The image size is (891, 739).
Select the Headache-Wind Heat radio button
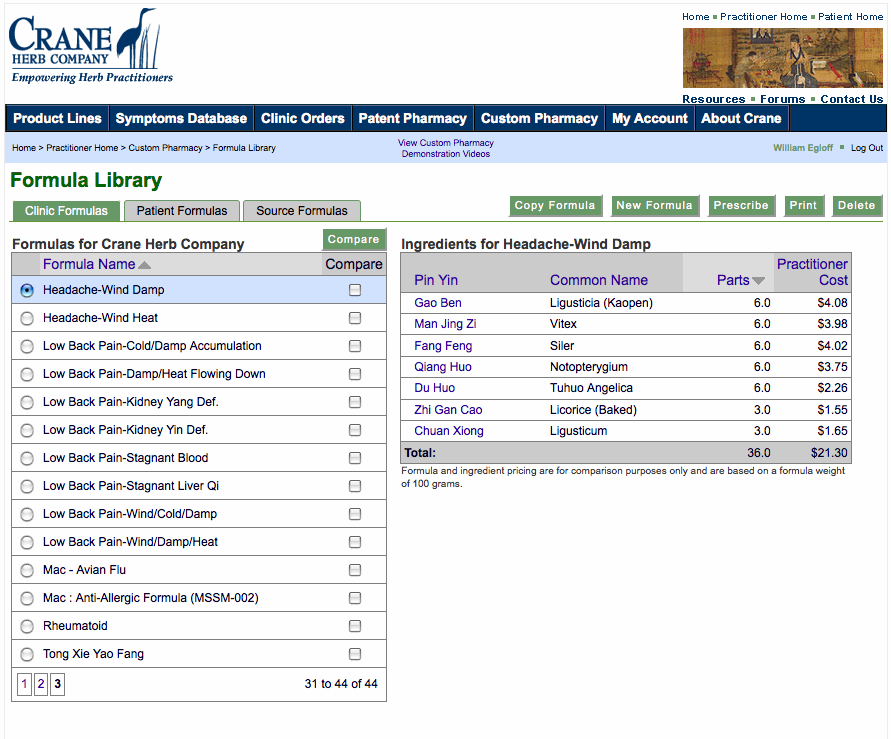click(27, 318)
